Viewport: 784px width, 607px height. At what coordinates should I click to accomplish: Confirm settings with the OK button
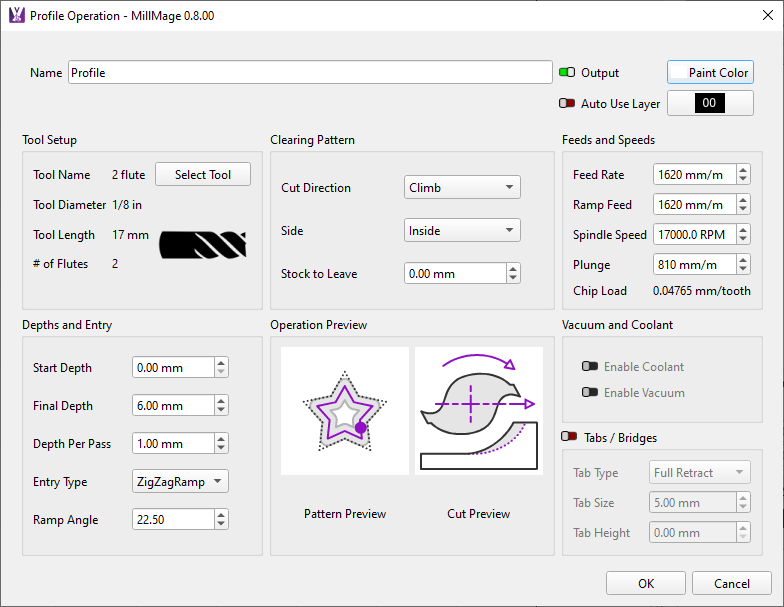pos(646,584)
